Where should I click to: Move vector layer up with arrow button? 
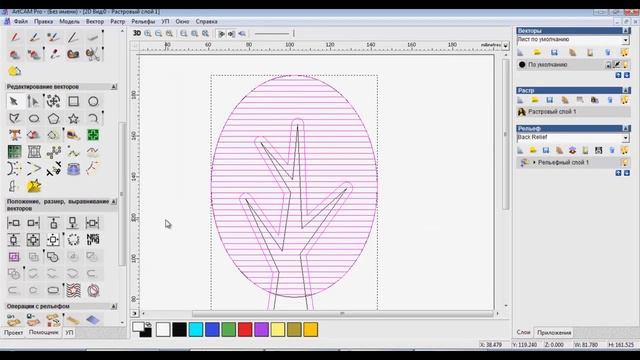[x=618, y=75]
